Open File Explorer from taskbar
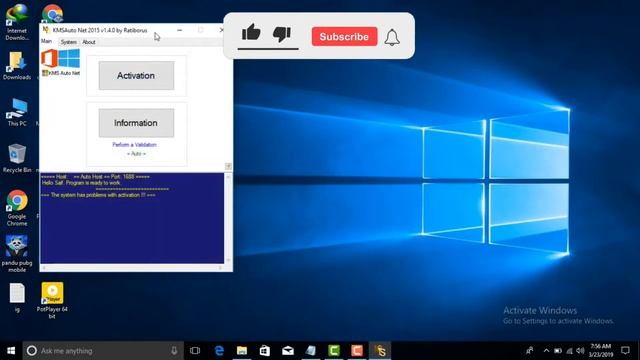 point(242,351)
